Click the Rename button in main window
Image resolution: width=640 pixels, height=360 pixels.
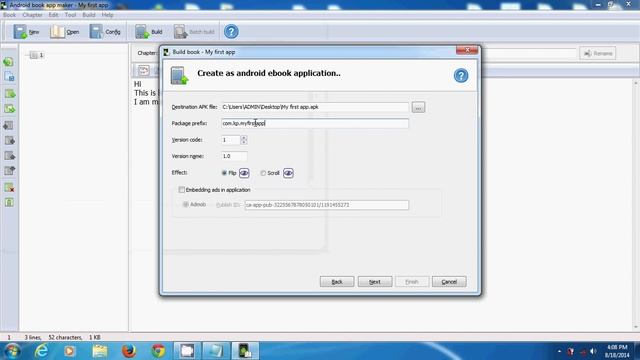coord(598,53)
